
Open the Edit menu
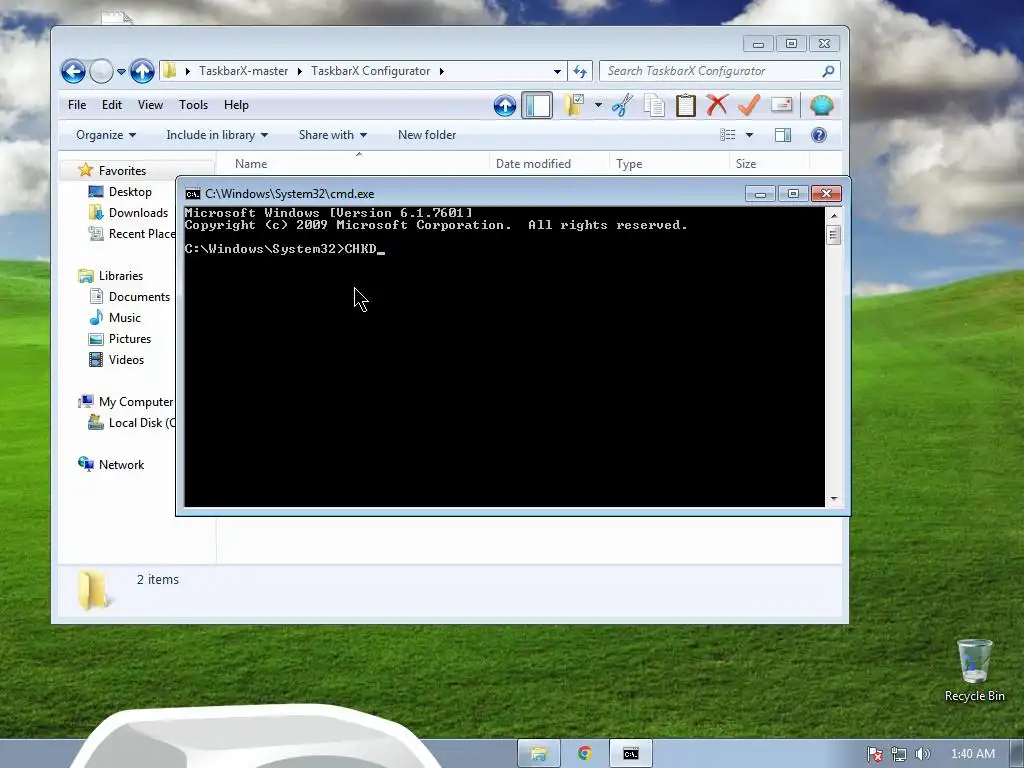point(112,105)
